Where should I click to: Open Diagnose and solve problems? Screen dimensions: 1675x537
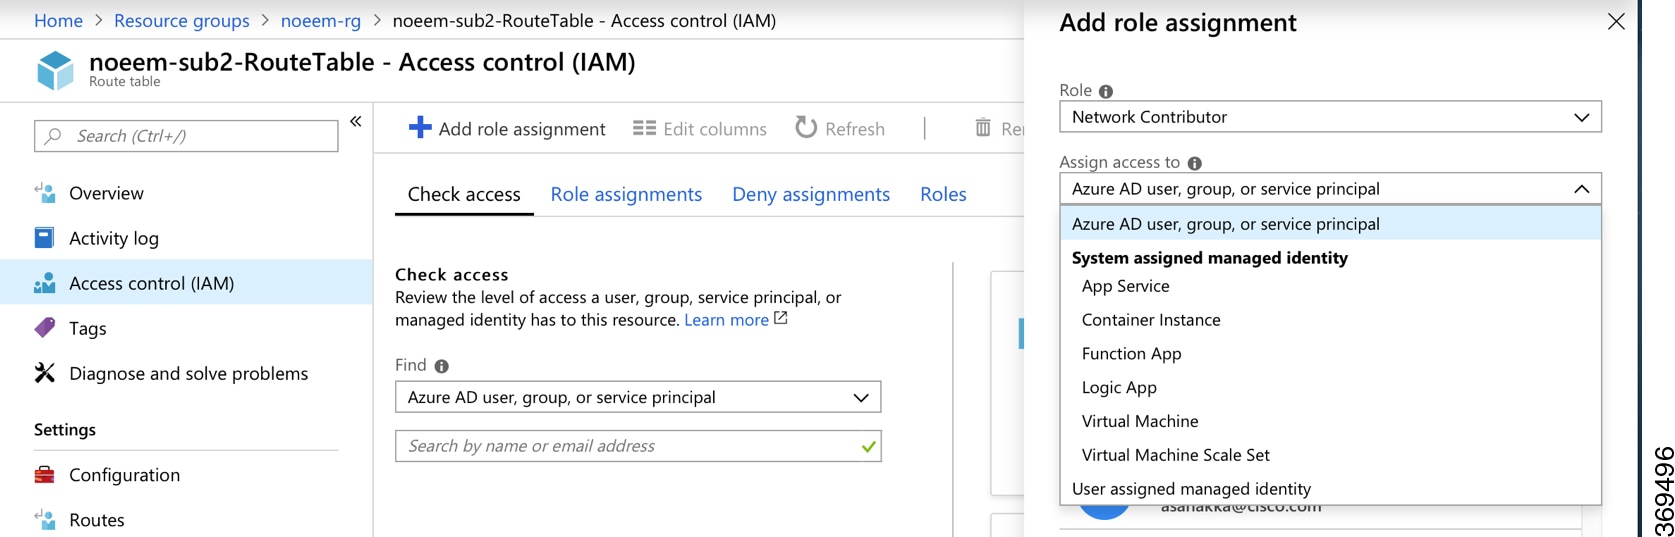pyautogui.click(x=186, y=373)
